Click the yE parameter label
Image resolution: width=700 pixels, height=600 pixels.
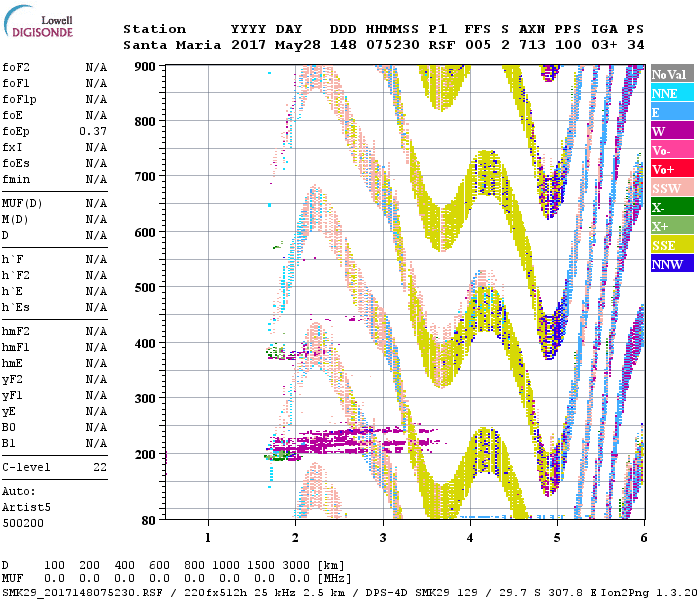point(9,412)
